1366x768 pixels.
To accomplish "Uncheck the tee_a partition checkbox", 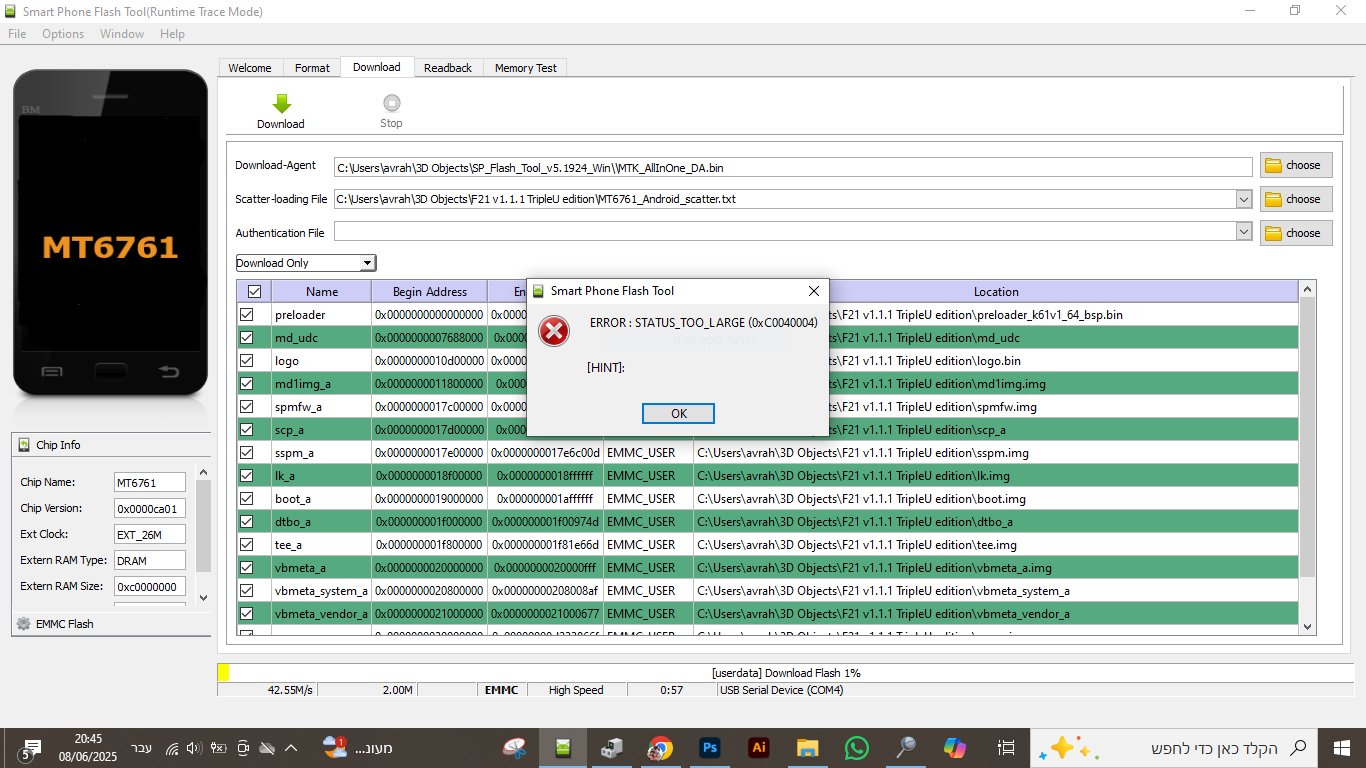I will coord(247,545).
